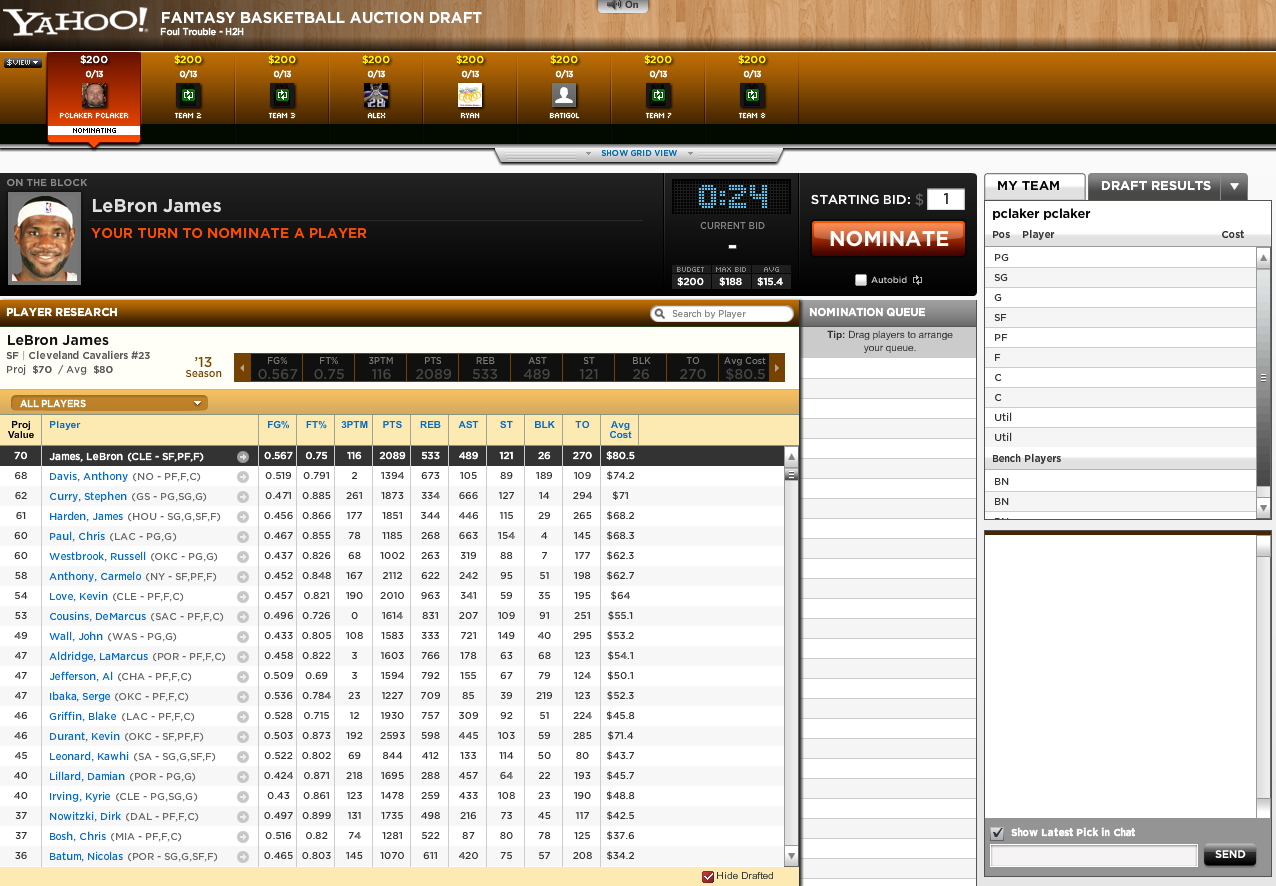Open the All Players filter dropdown
This screenshot has height=886, width=1276.
(109, 403)
